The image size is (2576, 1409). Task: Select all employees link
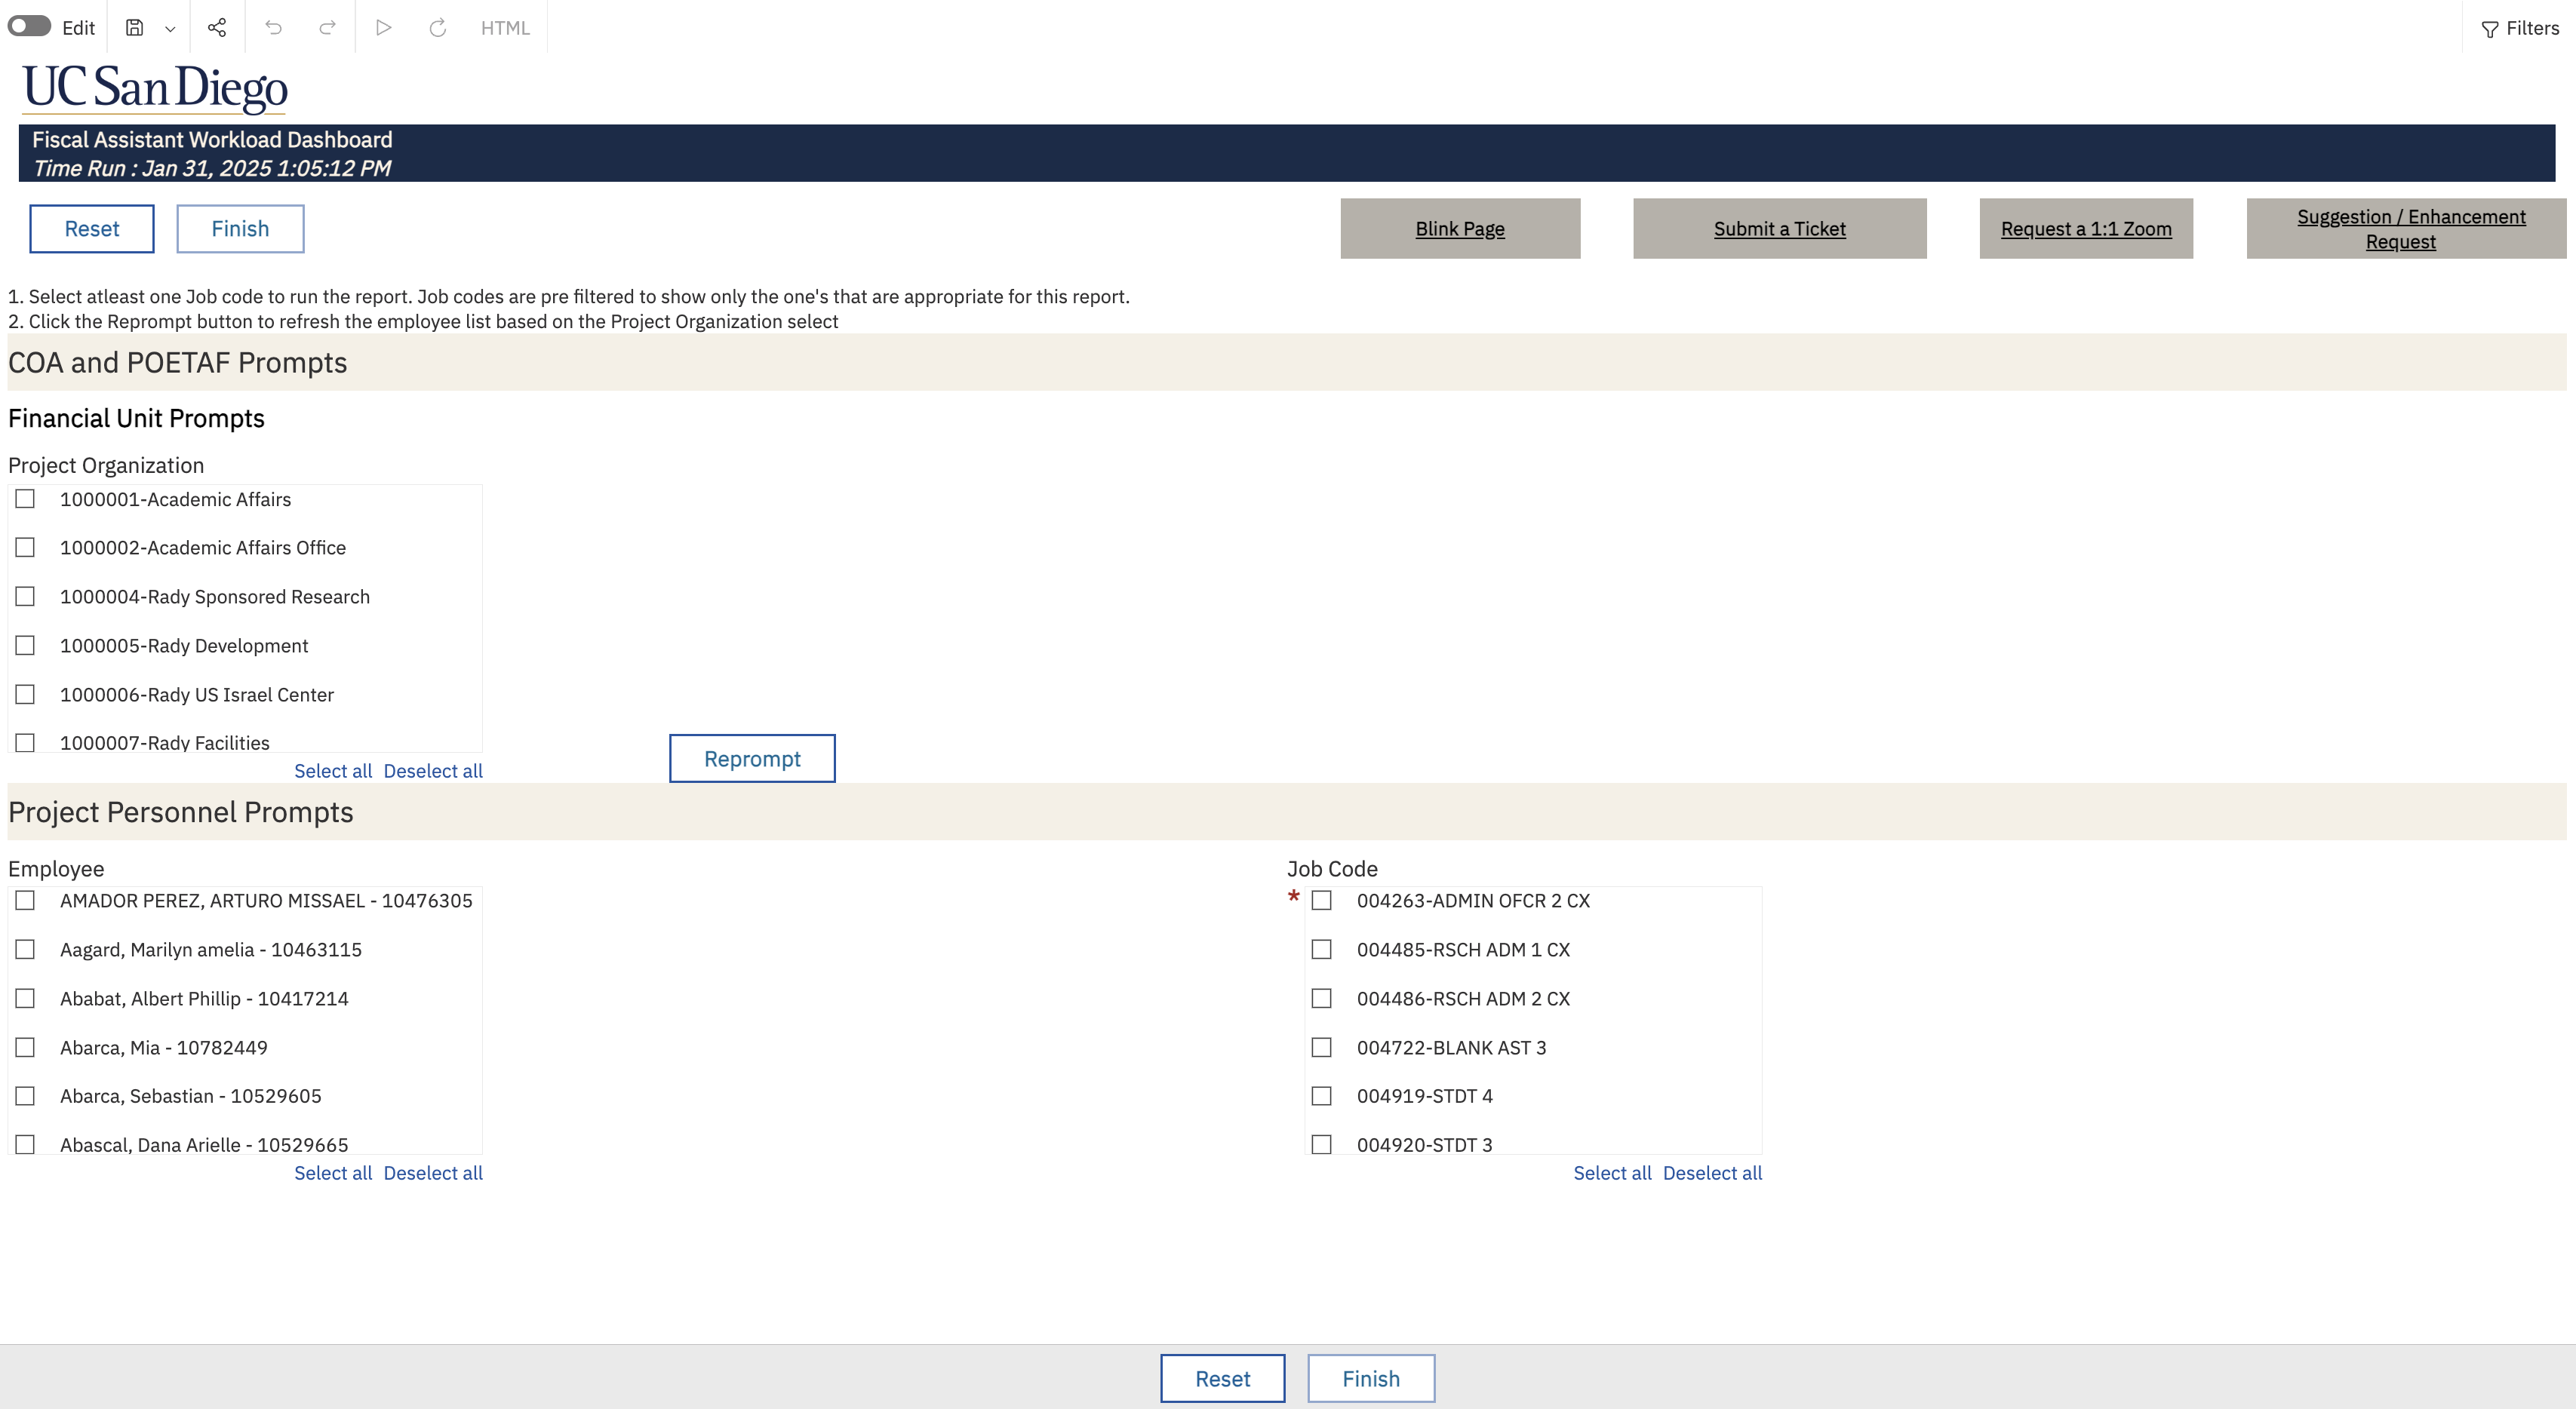coord(333,1173)
